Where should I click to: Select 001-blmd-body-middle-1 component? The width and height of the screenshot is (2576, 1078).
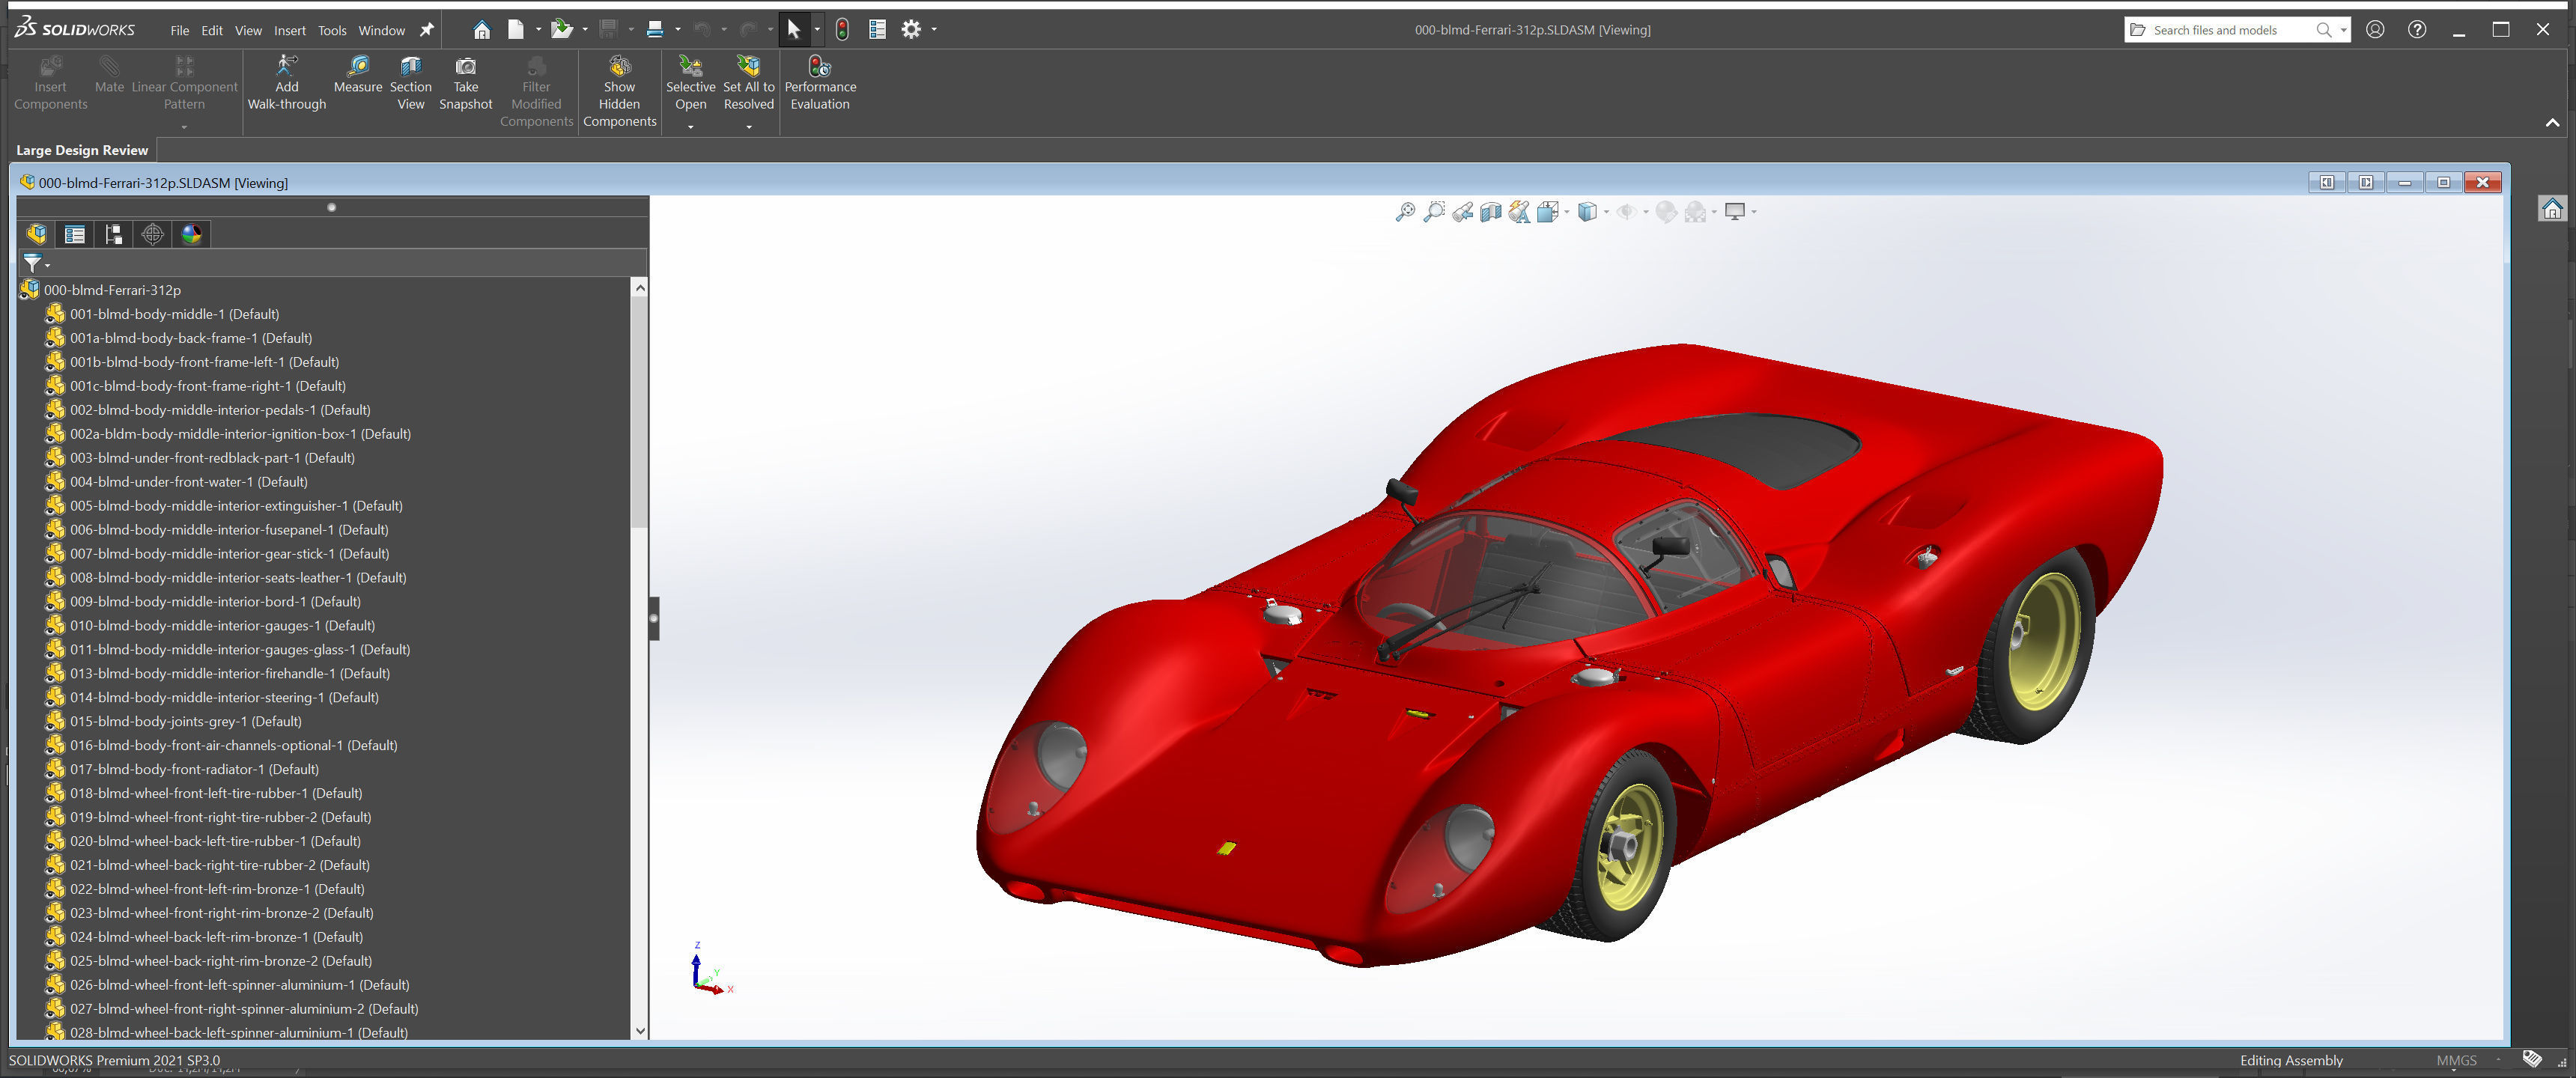[174, 314]
